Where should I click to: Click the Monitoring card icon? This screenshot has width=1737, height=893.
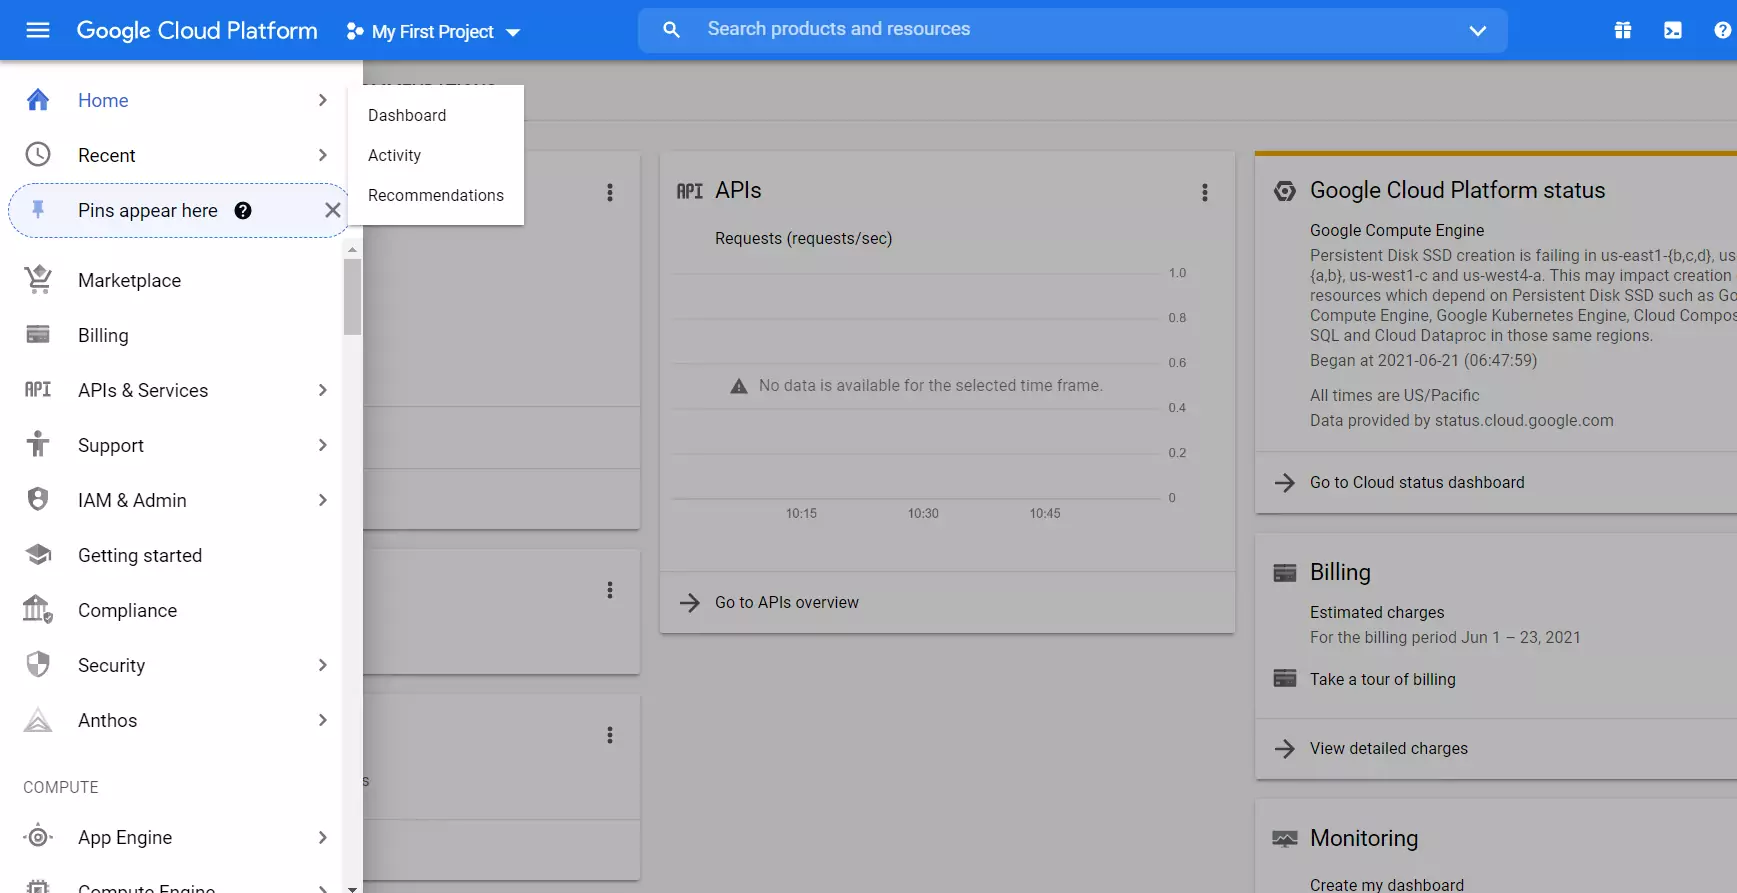click(x=1285, y=838)
